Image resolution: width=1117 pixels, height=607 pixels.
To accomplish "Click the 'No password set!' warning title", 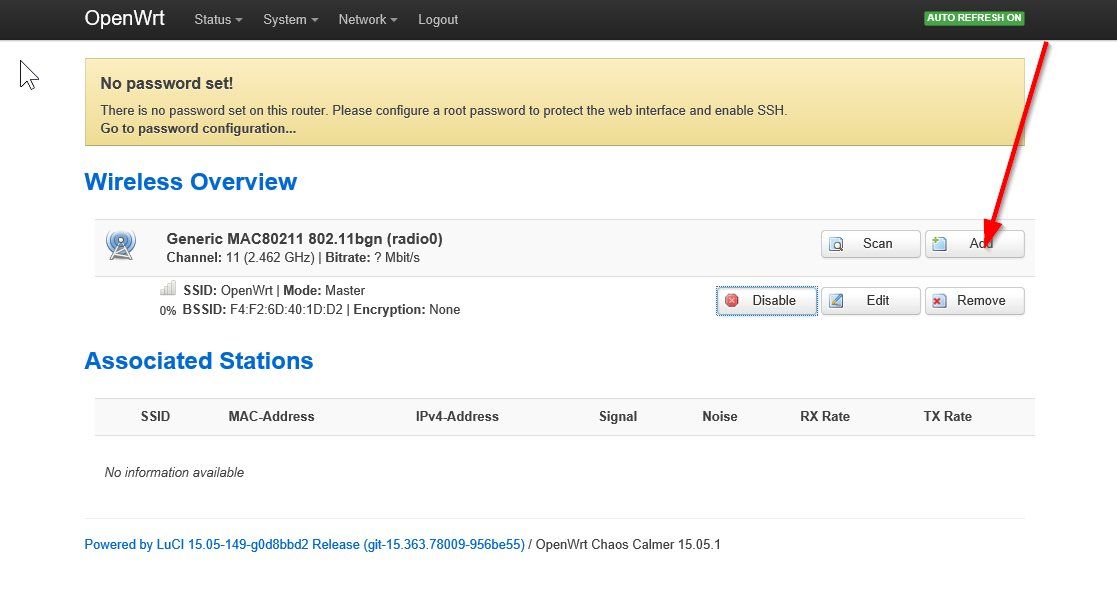I will point(167,83).
